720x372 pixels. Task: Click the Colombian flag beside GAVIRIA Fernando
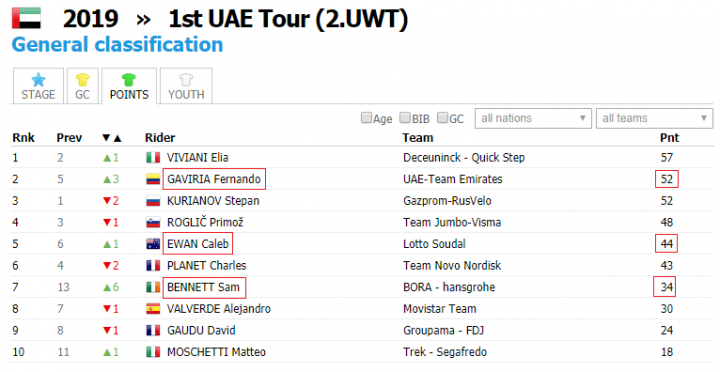click(153, 180)
